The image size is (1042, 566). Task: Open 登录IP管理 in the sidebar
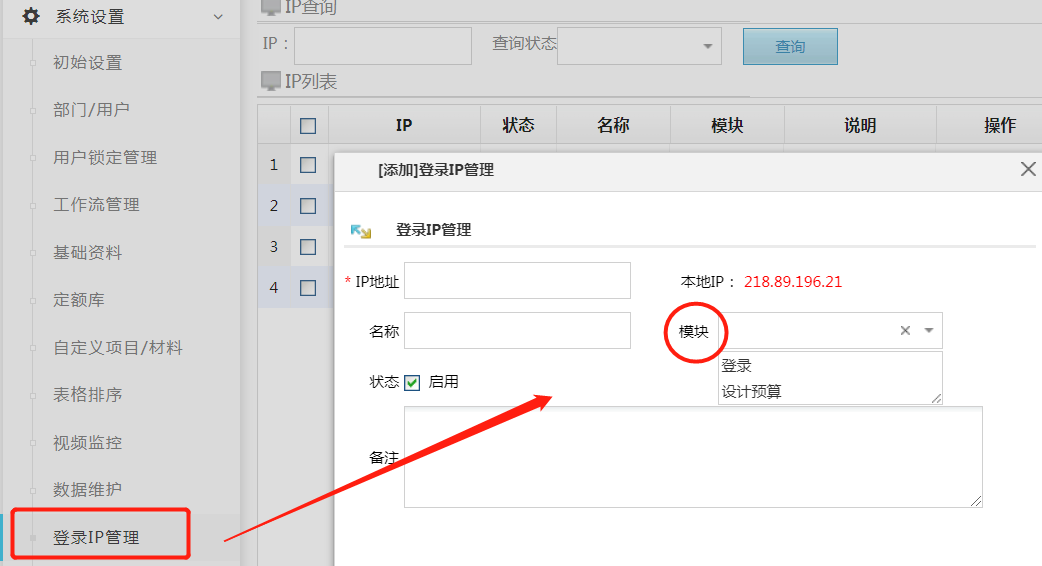(x=96, y=537)
